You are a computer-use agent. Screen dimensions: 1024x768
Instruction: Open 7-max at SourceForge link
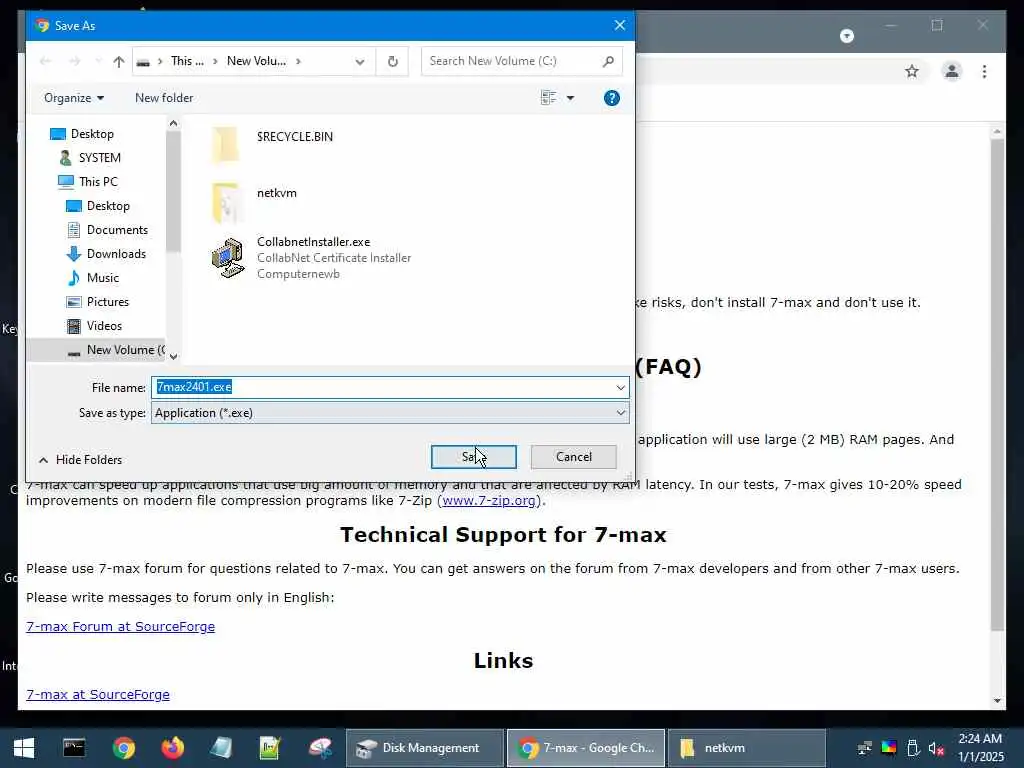[x=98, y=694]
